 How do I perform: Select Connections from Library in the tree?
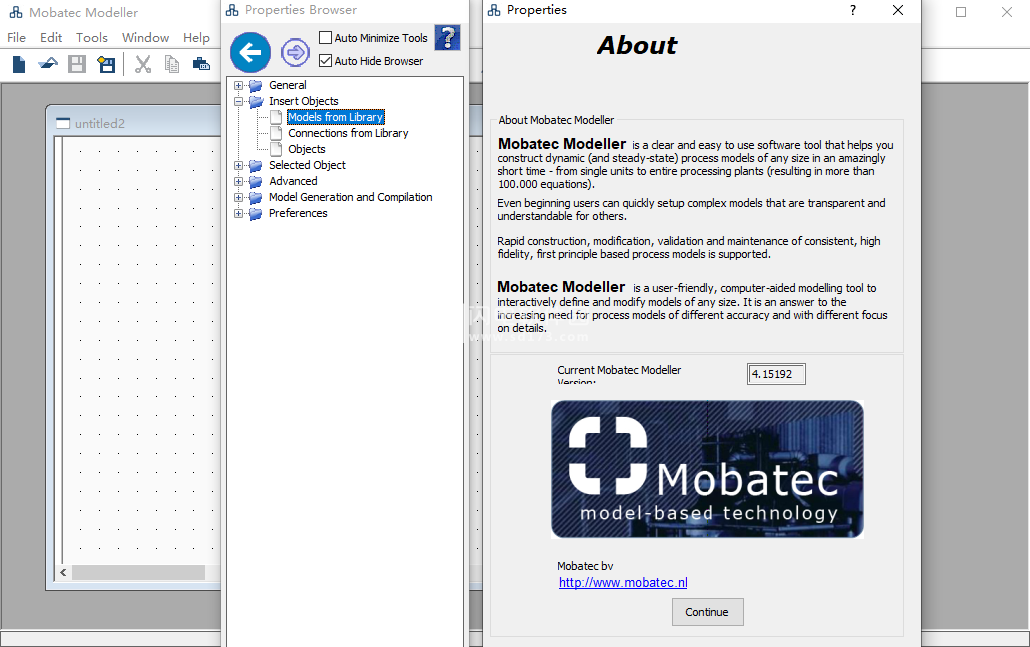pyautogui.click(x=348, y=133)
